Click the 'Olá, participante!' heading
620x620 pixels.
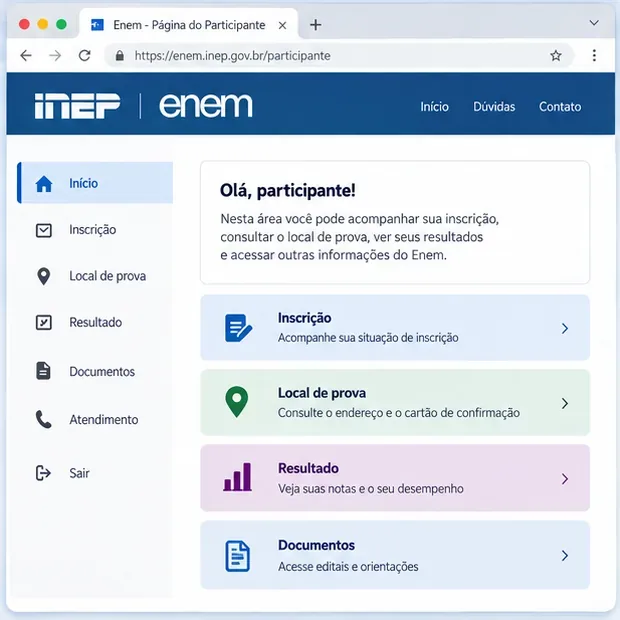point(287,191)
